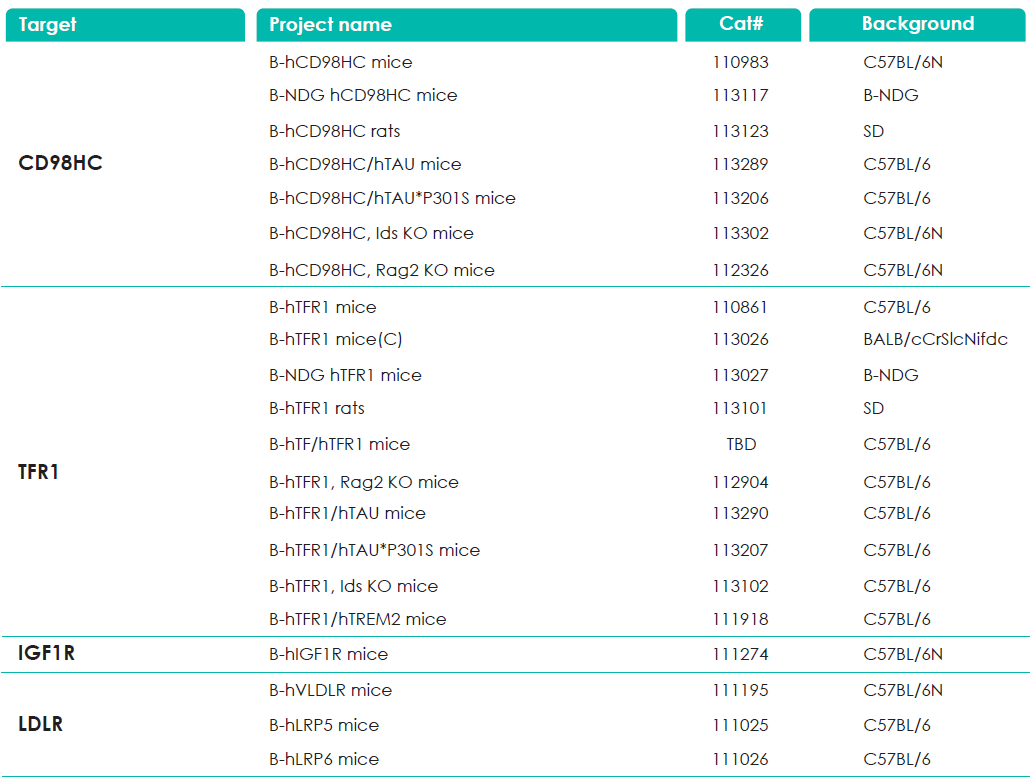Click the Background column header
The width and height of the screenshot is (1034, 784).
917,25
